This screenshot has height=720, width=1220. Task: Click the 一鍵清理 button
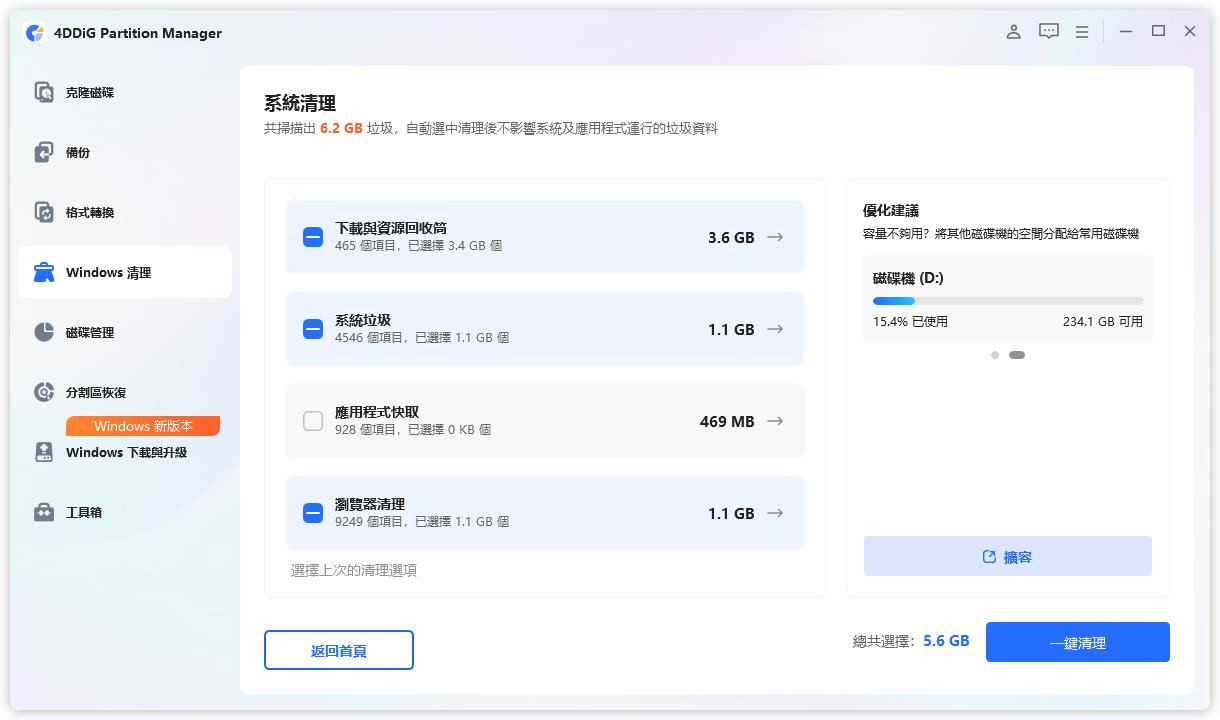tap(1078, 642)
